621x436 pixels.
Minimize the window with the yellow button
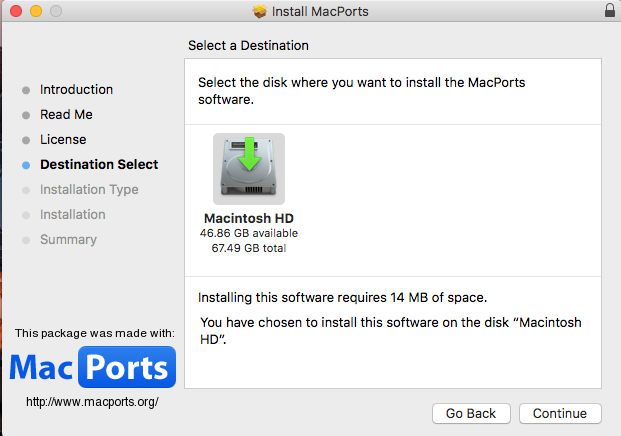pos(36,11)
